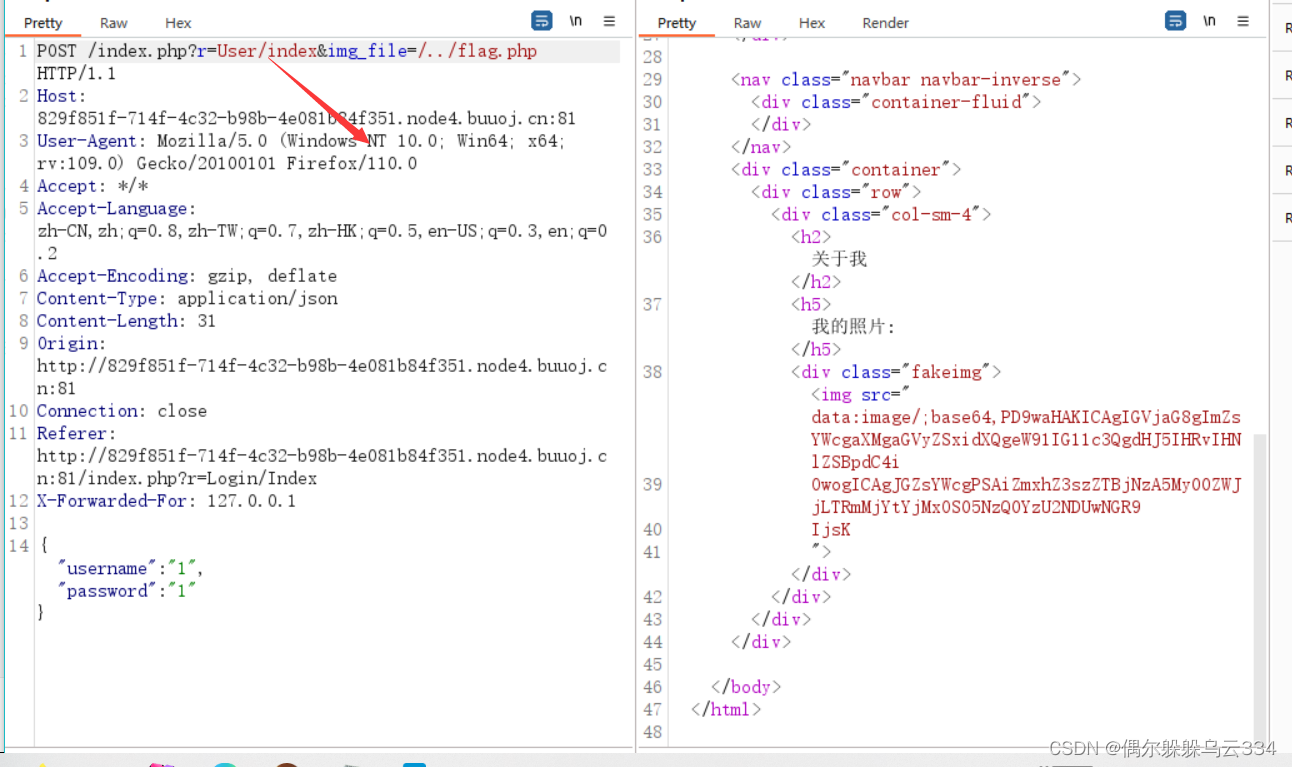Click the Accept-Language header name
This screenshot has height=767, width=1292.
117,209
